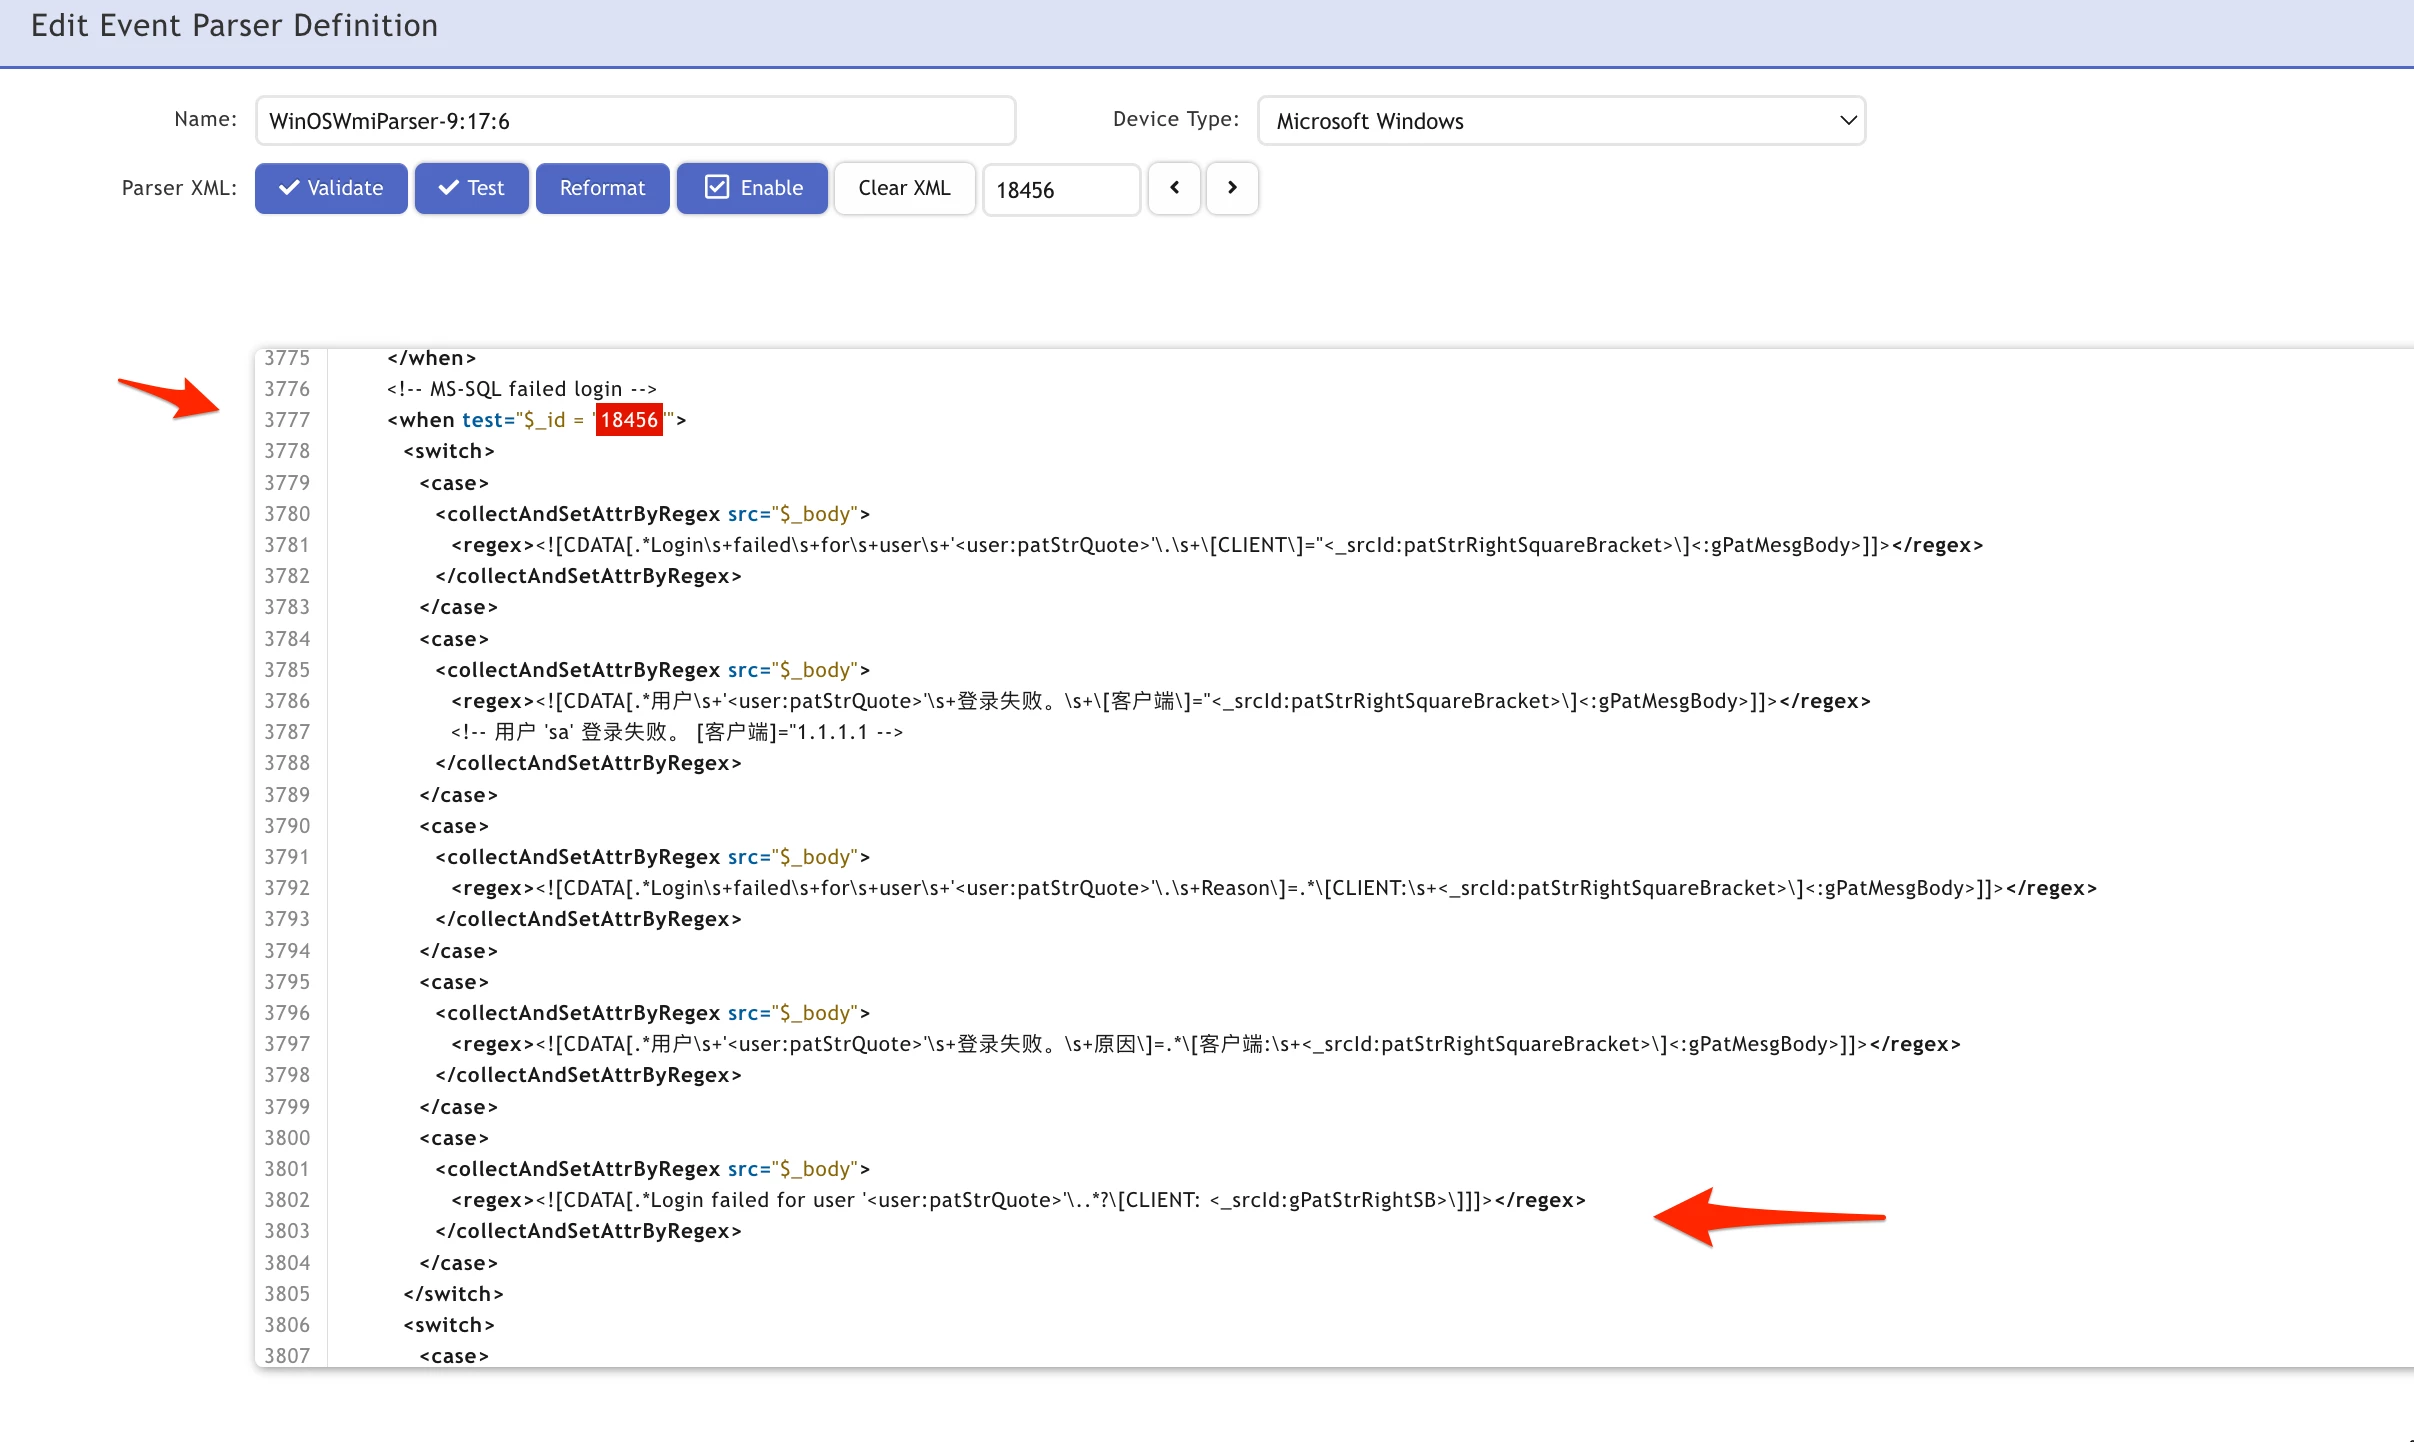Click the Test button

pyautogui.click(x=471, y=188)
